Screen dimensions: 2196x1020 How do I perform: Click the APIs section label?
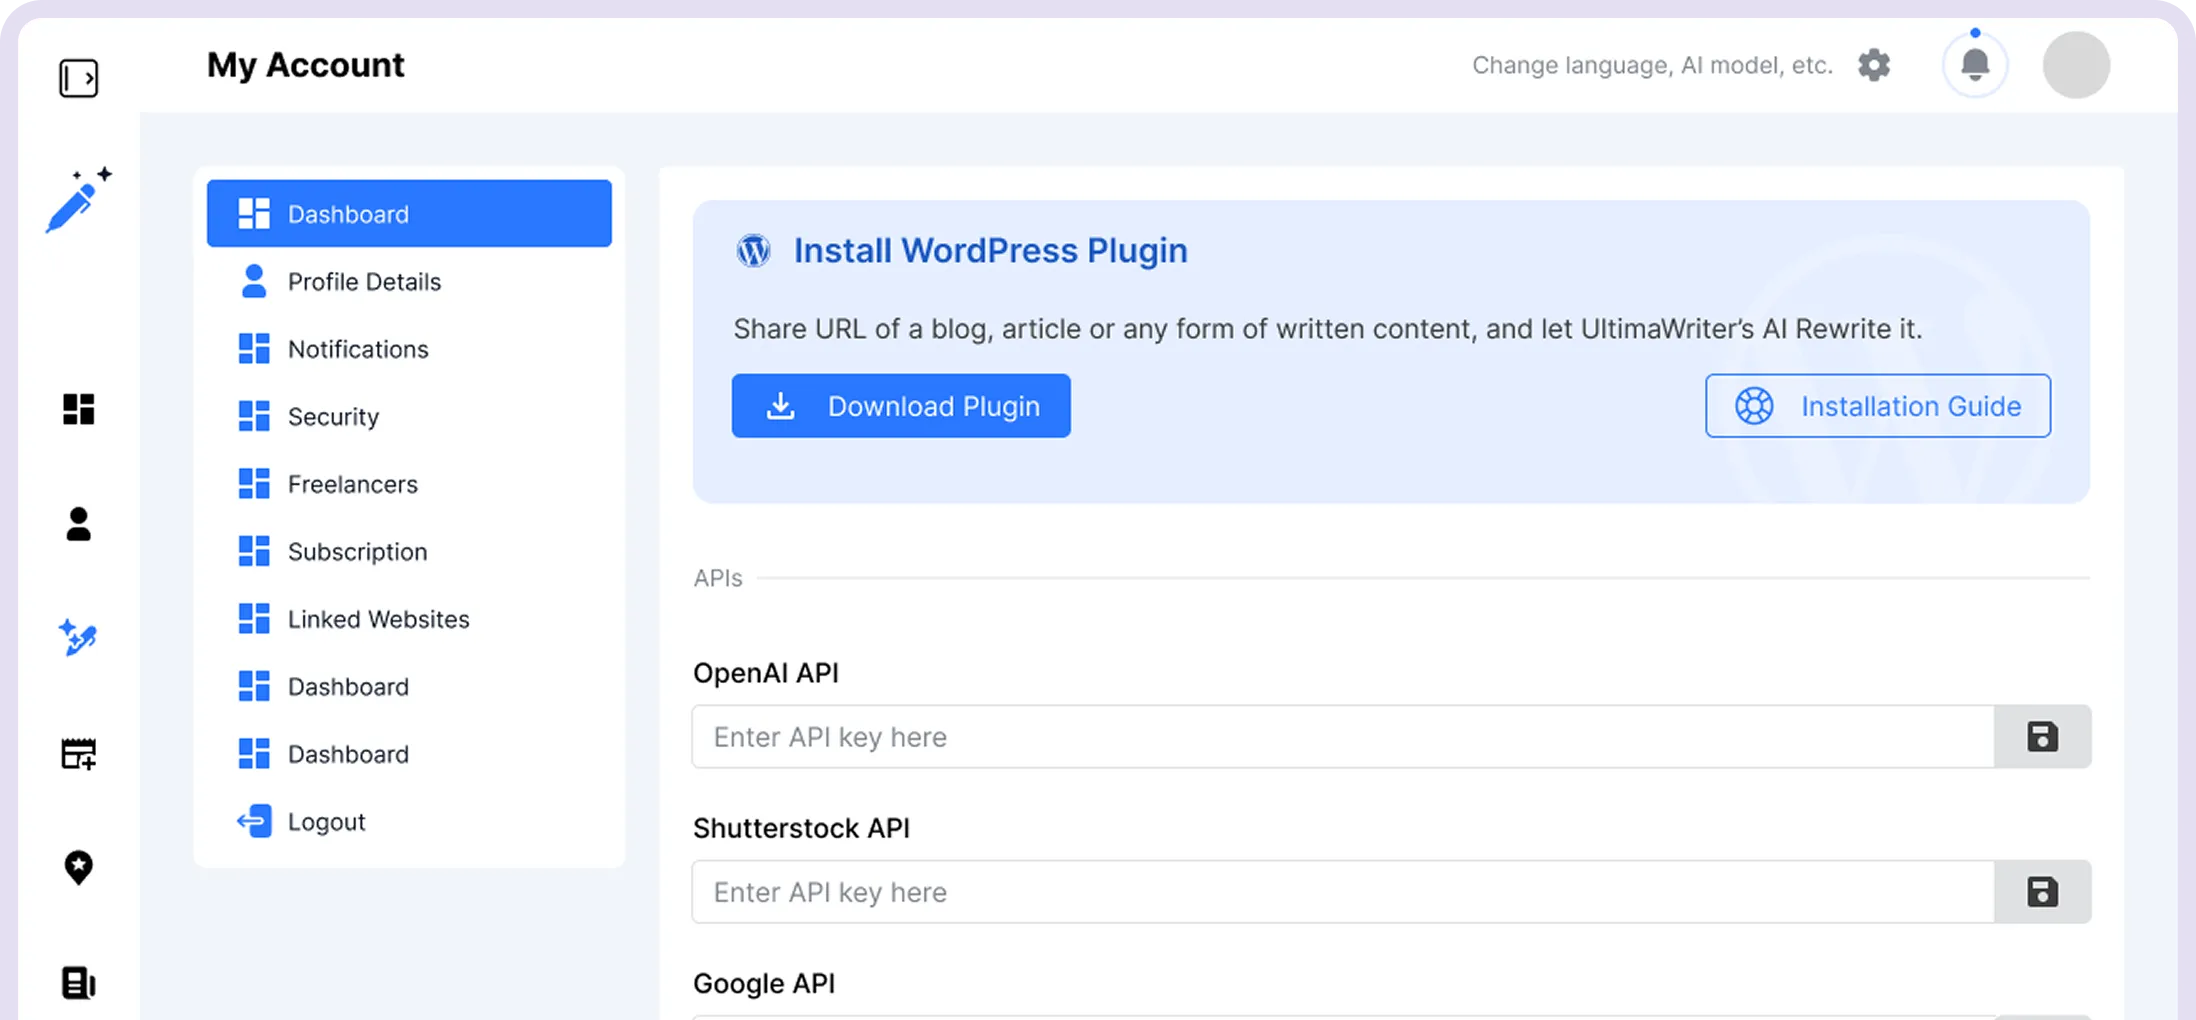point(718,578)
